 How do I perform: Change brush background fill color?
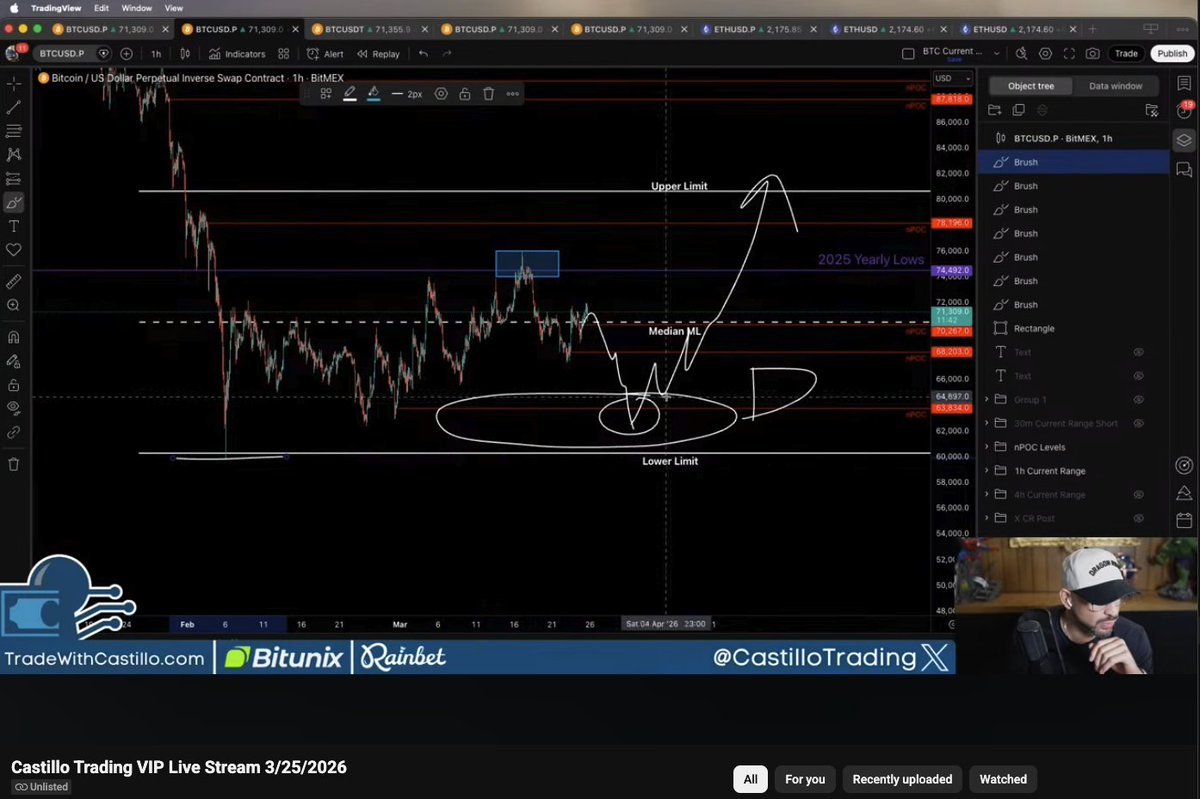pos(373,93)
